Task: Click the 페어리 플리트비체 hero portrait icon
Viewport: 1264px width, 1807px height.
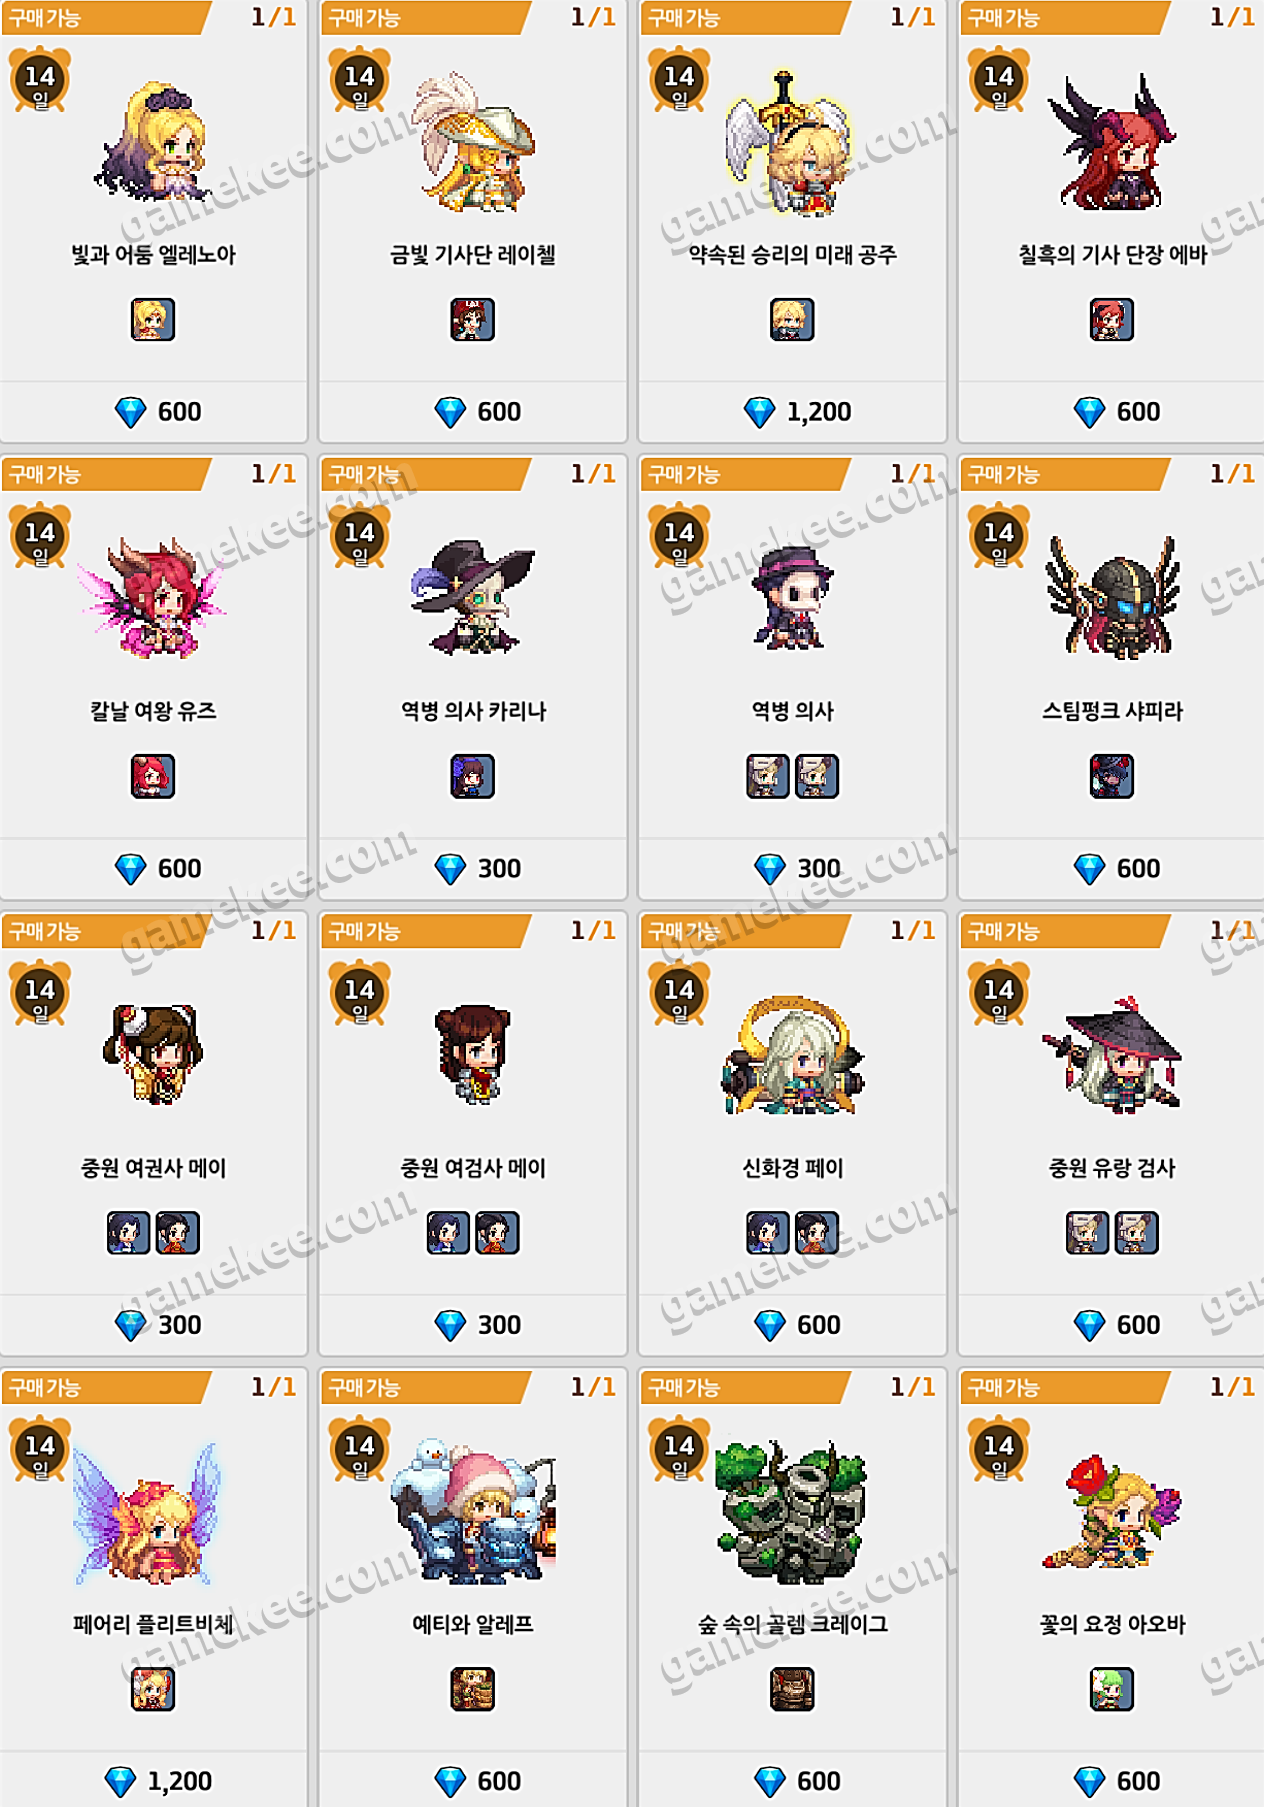Action: (153, 1689)
